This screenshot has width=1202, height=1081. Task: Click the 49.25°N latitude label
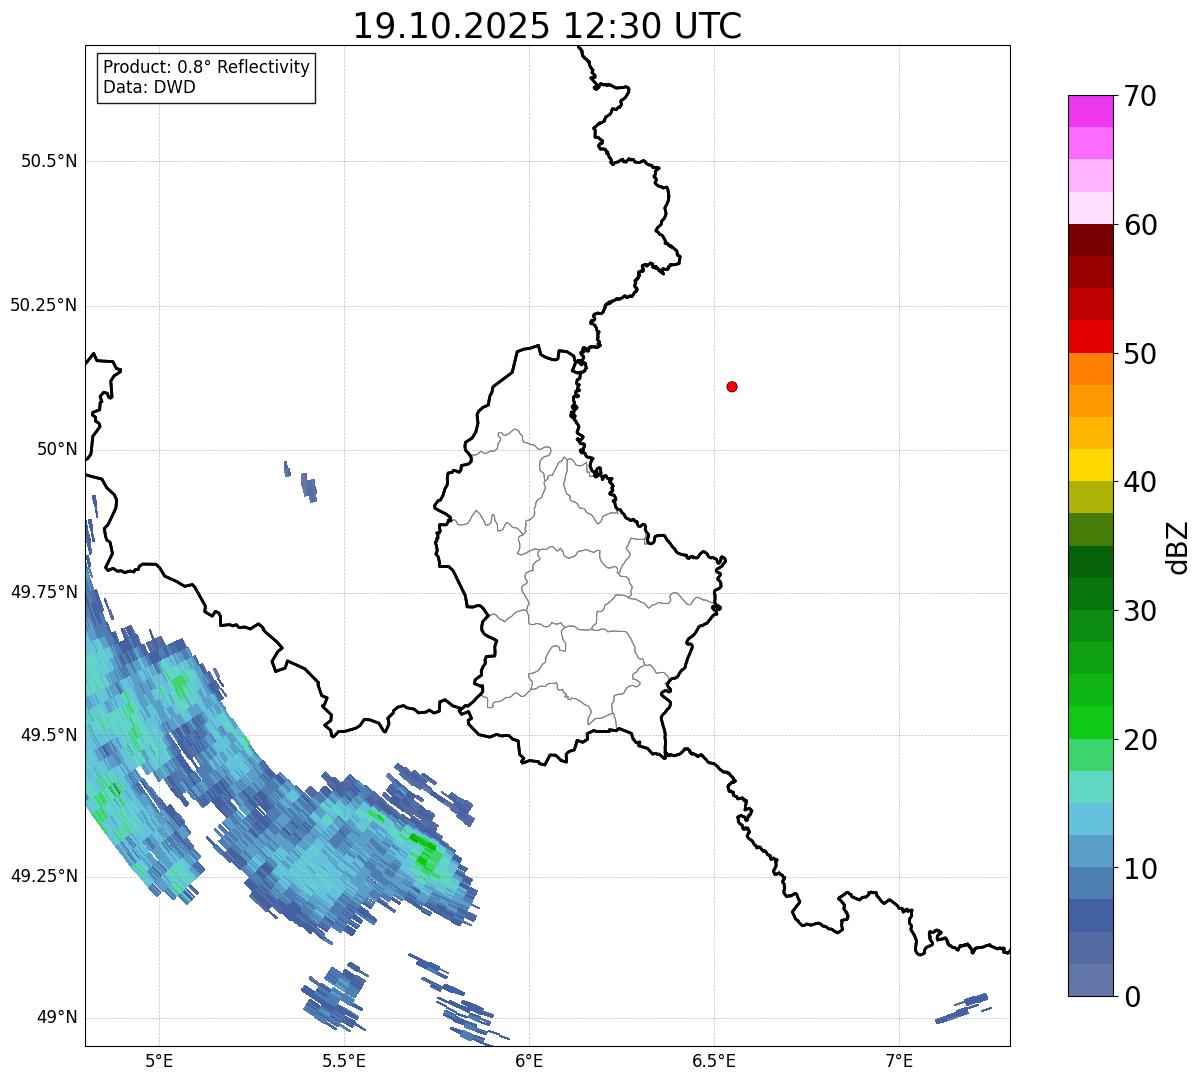point(43,876)
